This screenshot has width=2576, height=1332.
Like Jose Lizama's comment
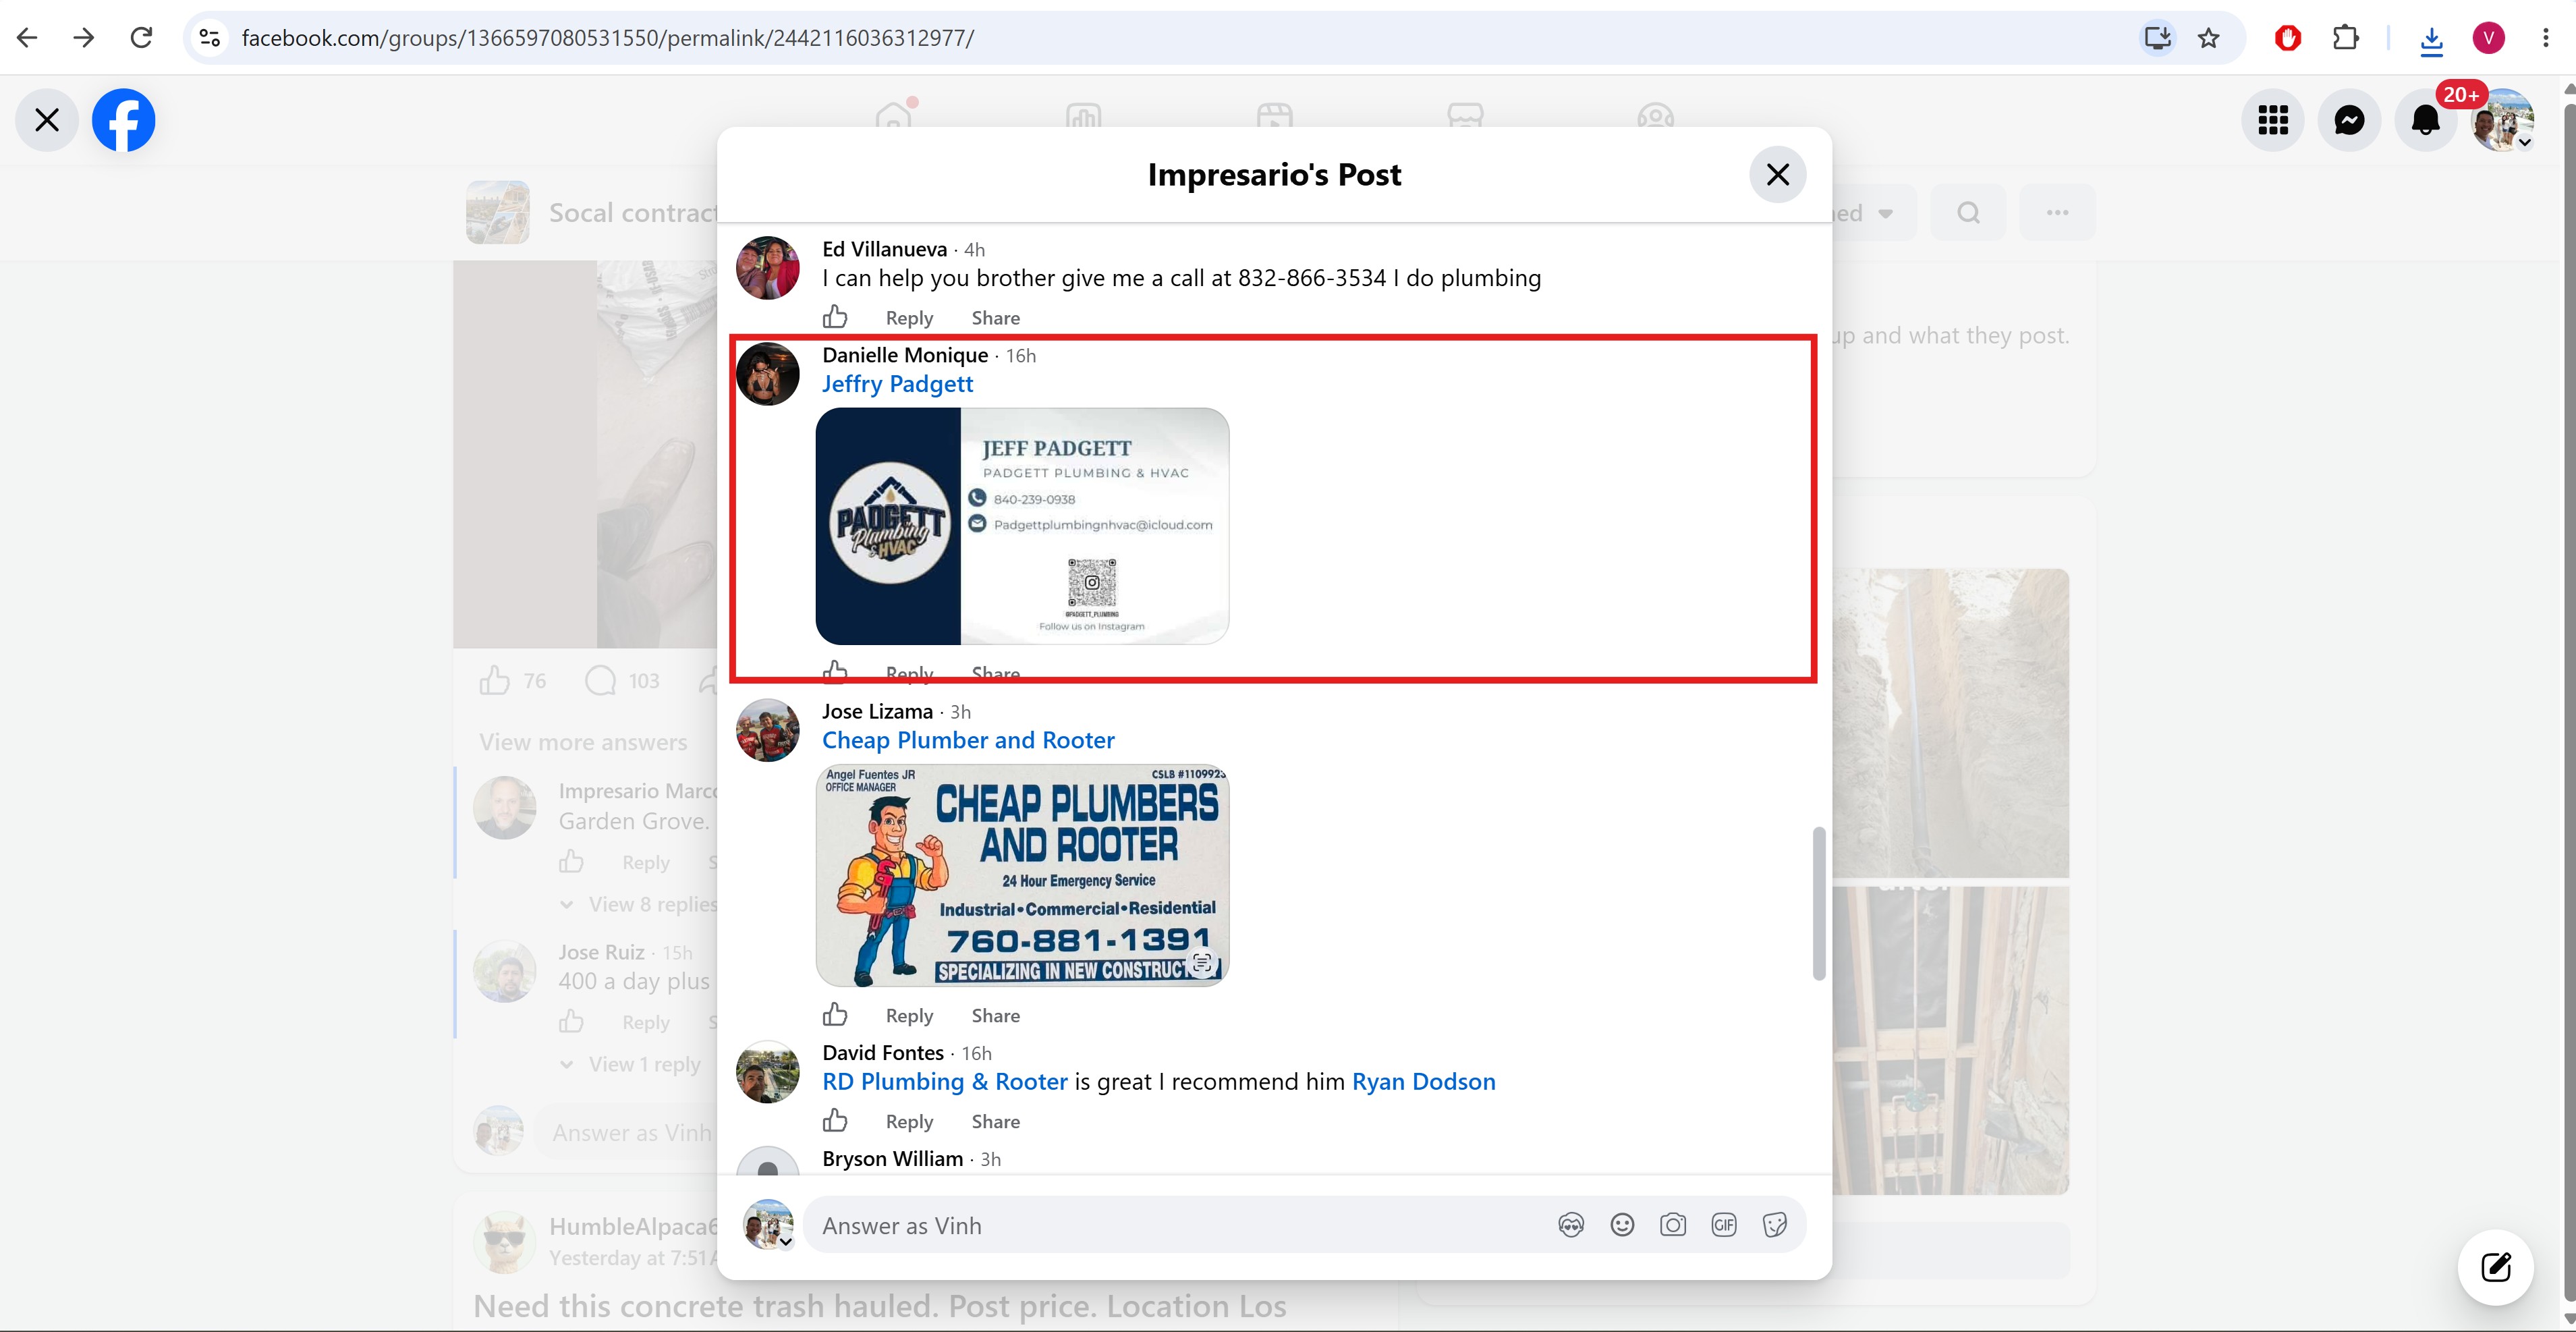(835, 1015)
